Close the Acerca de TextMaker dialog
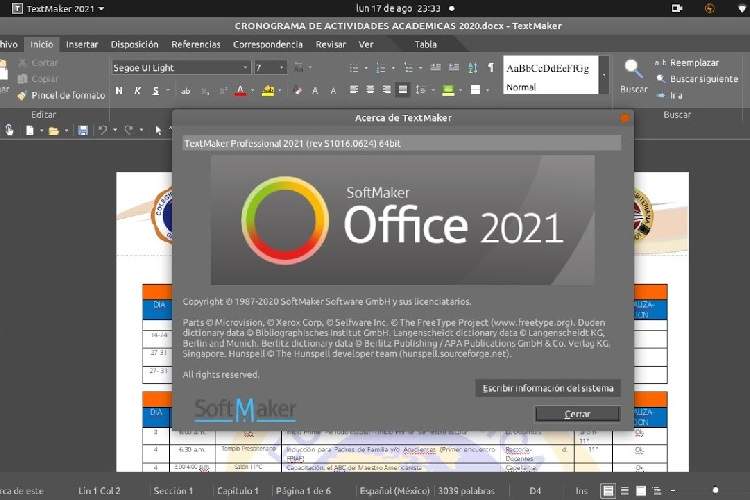This screenshot has width=750, height=500. (624, 118)
